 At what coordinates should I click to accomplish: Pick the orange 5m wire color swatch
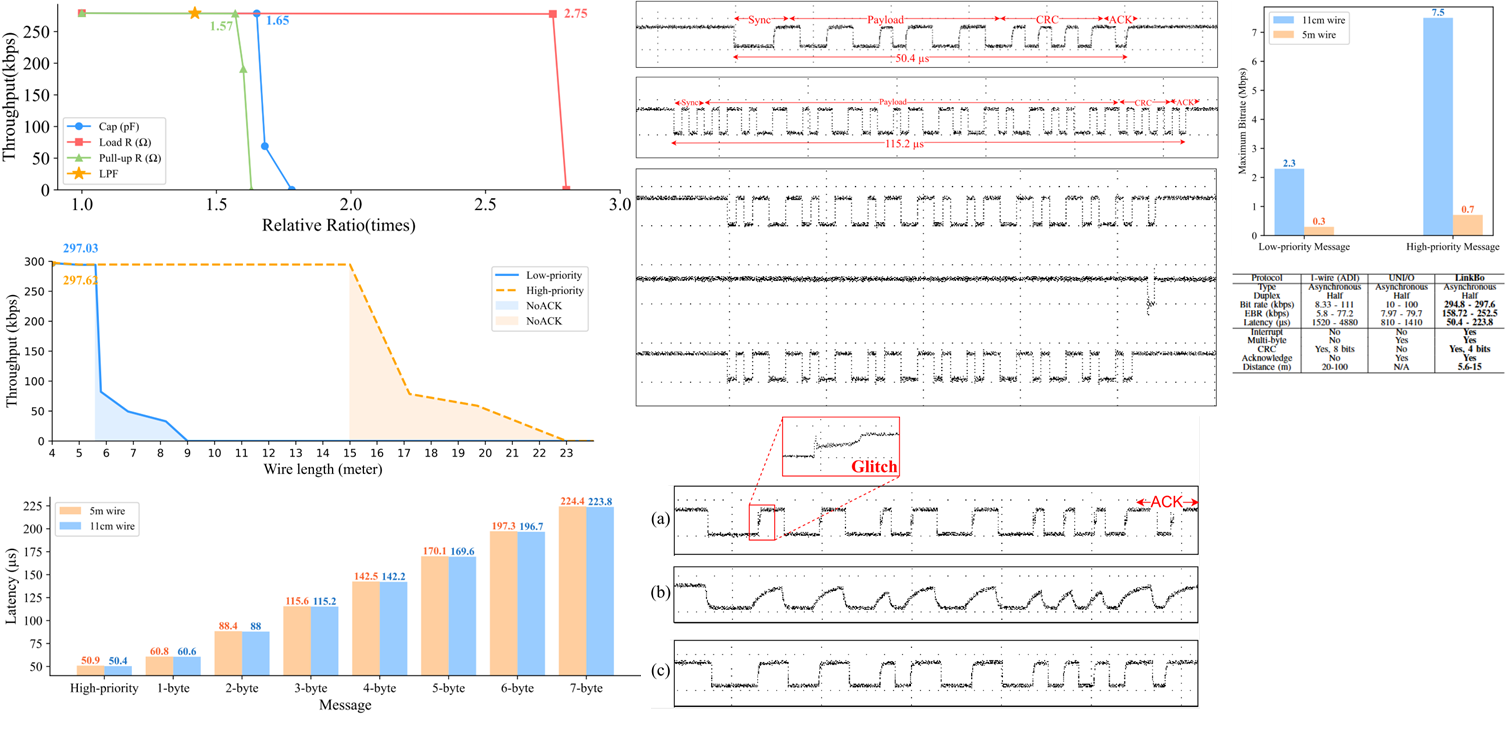coord(70,511)
